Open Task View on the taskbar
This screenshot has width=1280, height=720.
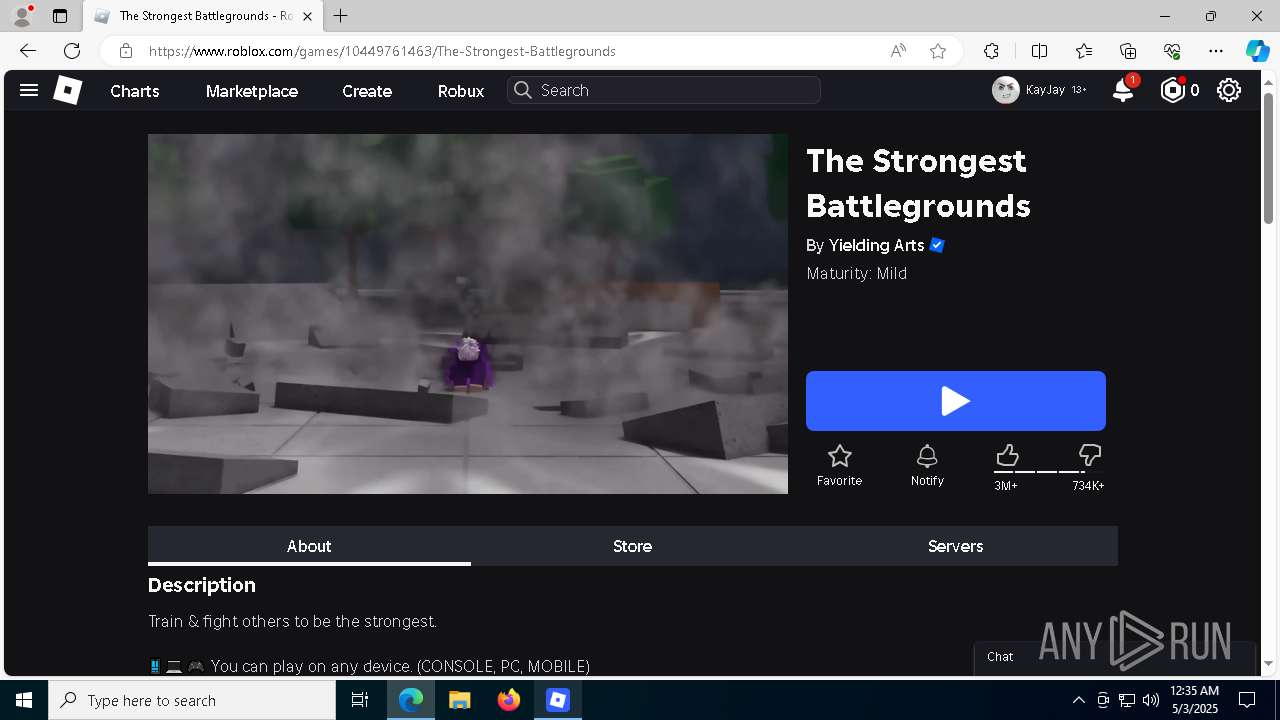[x=360, y=700]
